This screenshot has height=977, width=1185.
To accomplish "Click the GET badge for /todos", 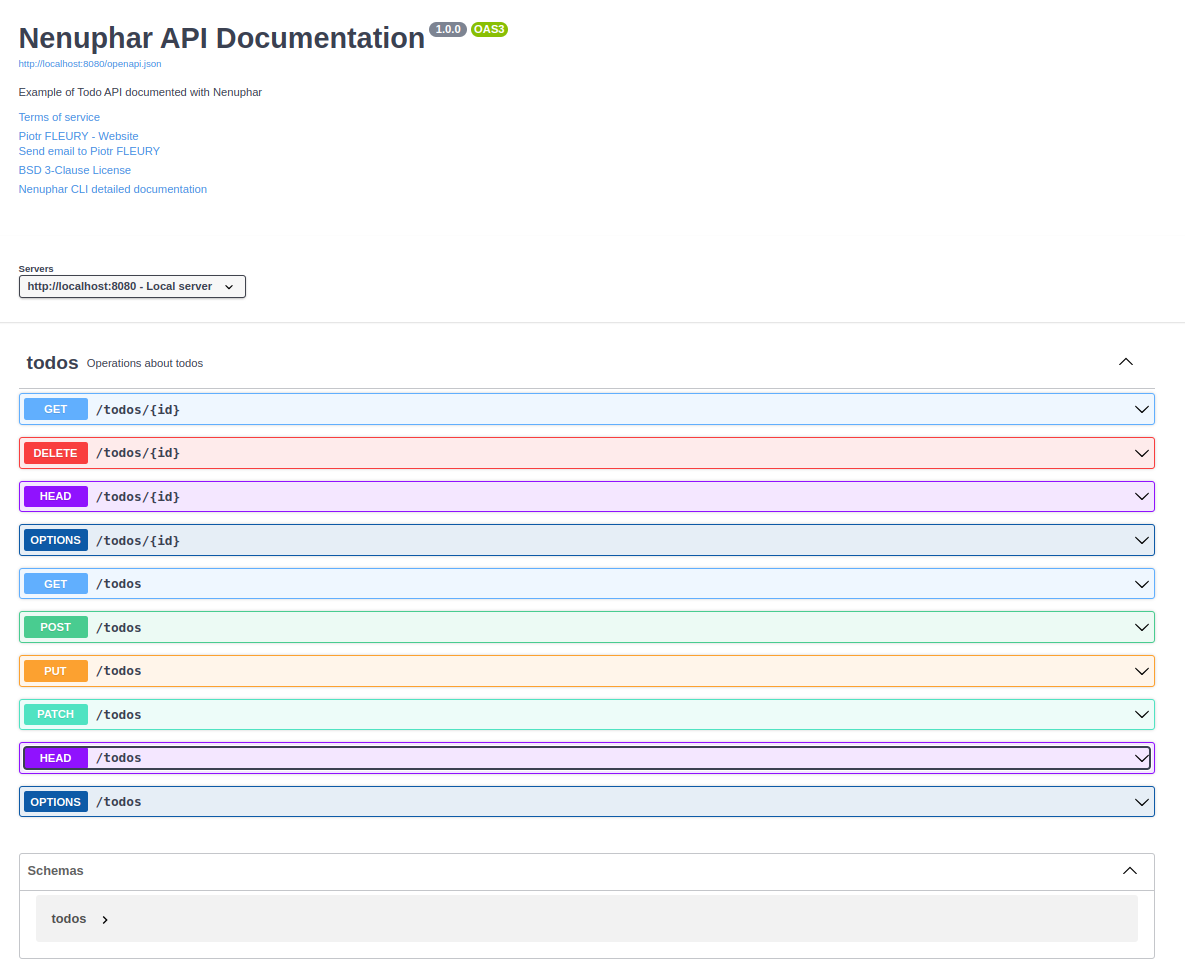I will tap(56, 583).
